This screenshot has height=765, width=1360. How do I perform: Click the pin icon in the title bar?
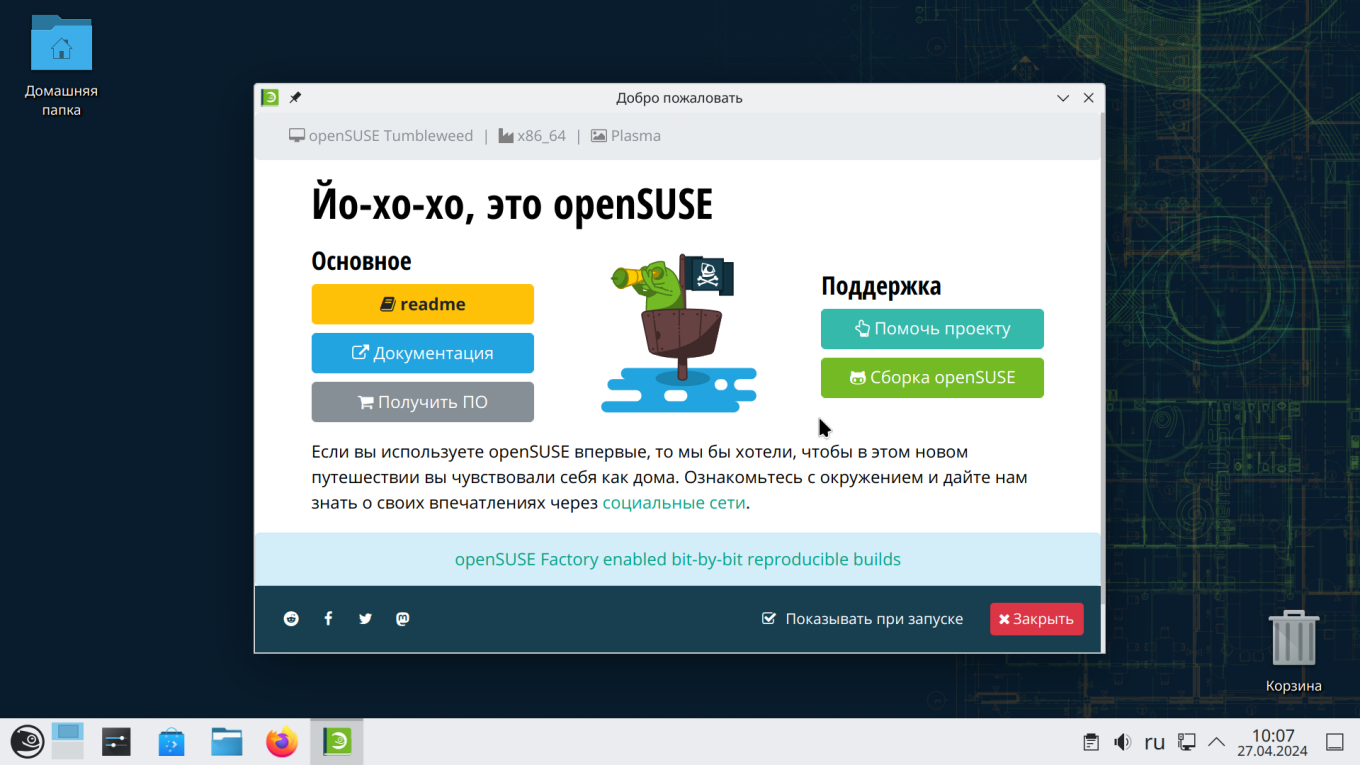295,98
